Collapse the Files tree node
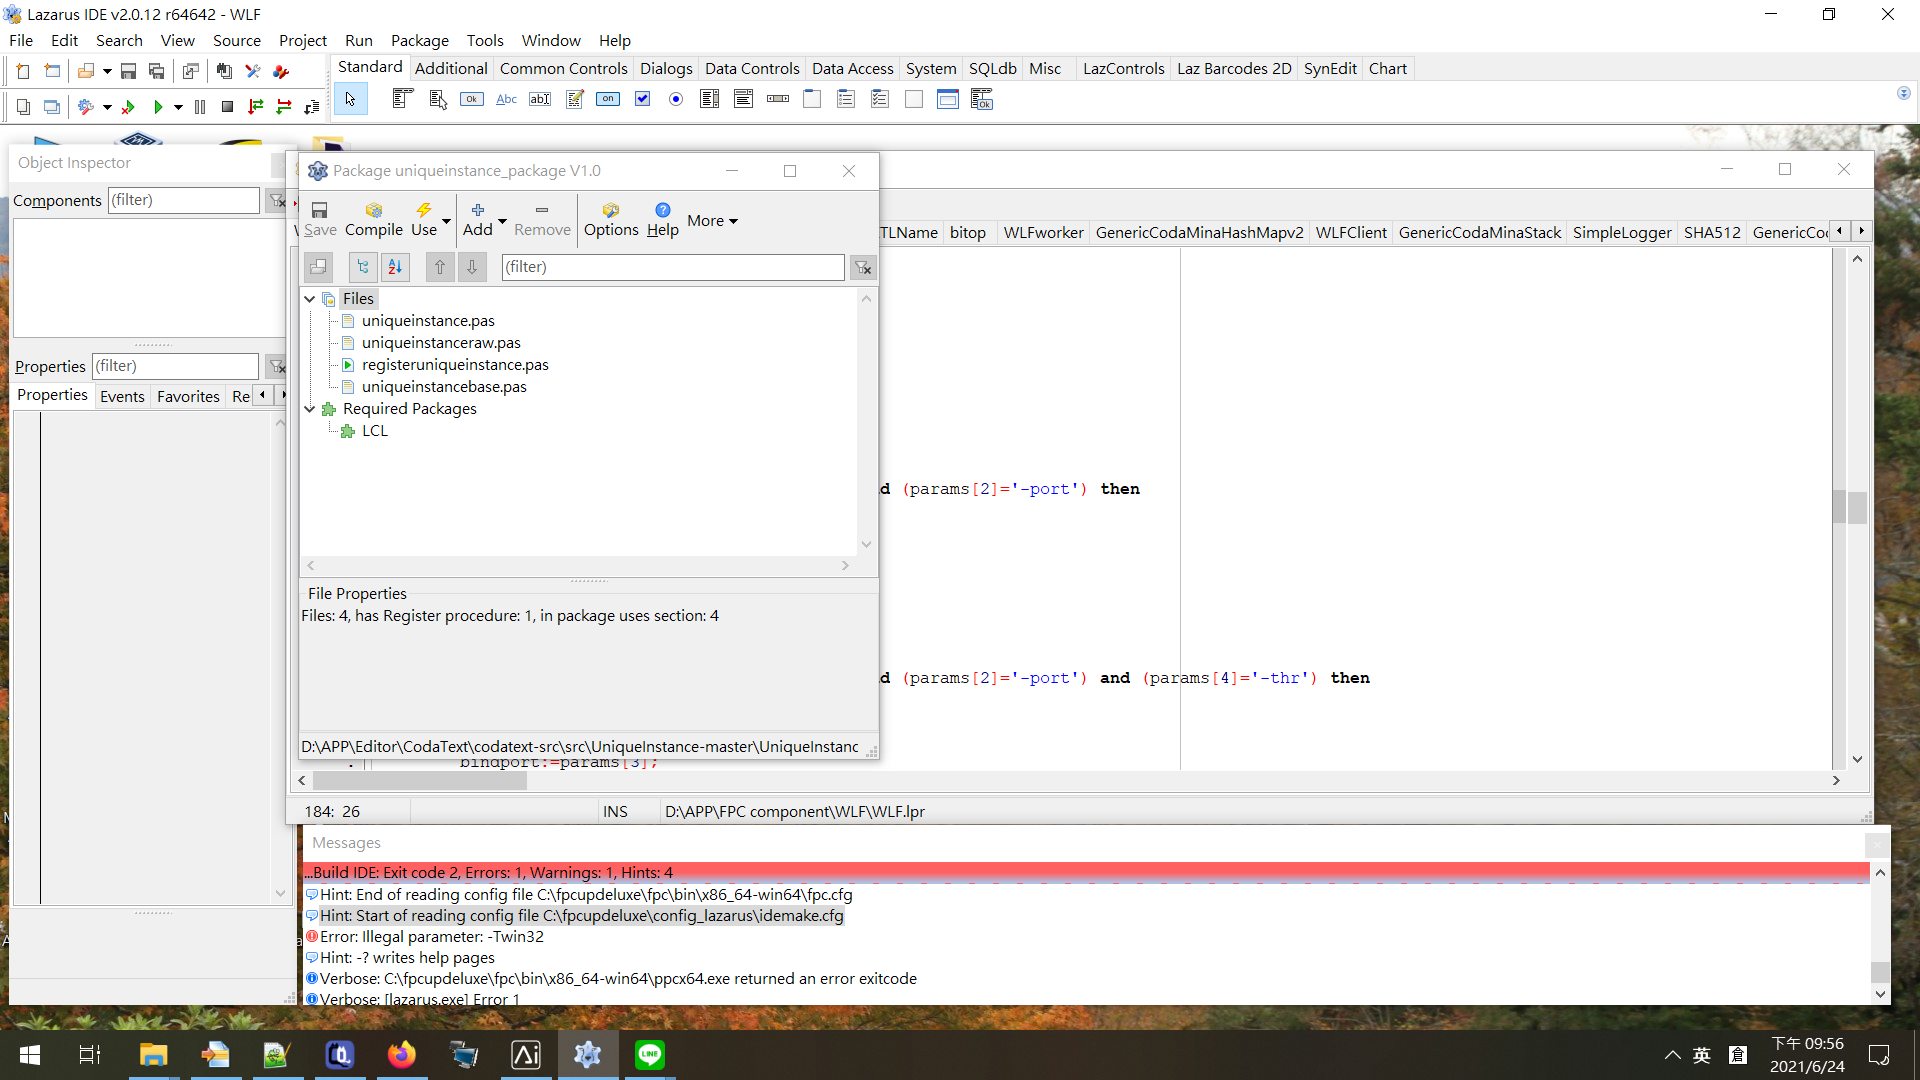The height and width of the screenshot is (1080, 1920). point(310,298)
